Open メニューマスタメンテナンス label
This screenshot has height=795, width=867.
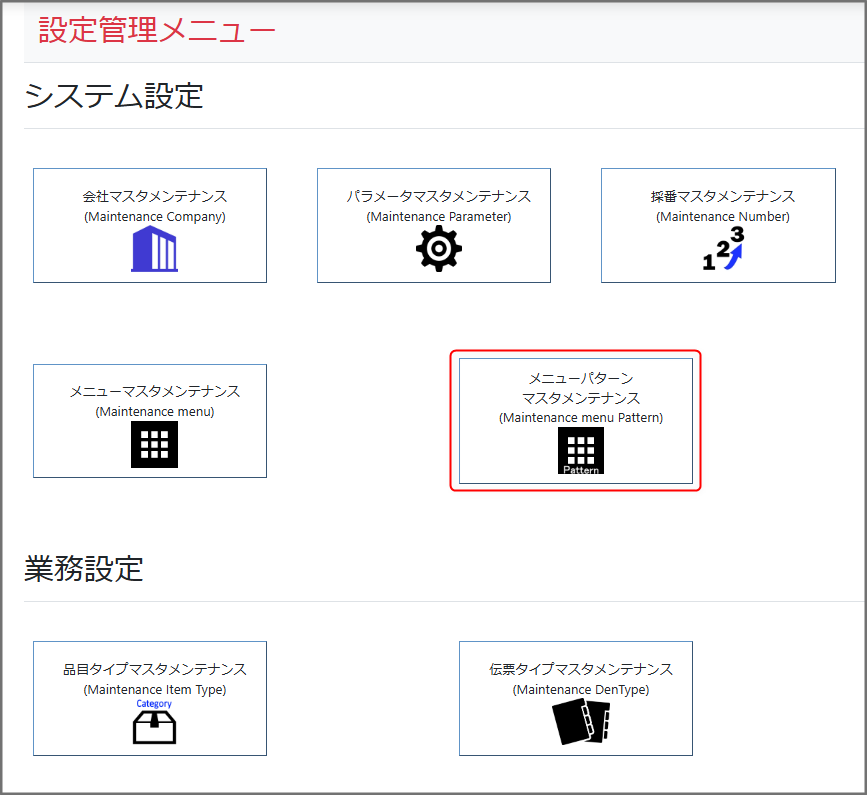point(154,392)
